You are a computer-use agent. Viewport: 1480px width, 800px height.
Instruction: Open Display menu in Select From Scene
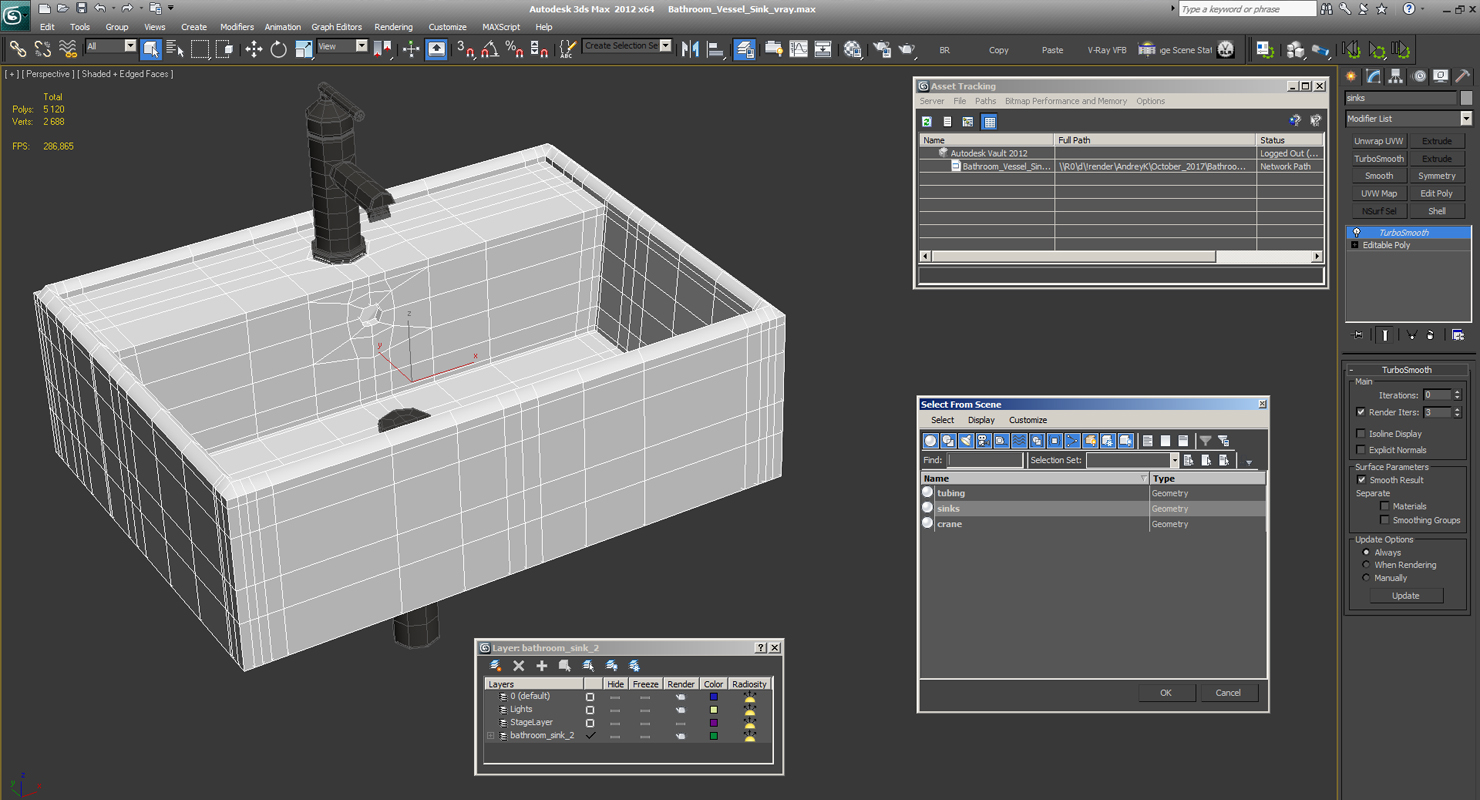981,420
